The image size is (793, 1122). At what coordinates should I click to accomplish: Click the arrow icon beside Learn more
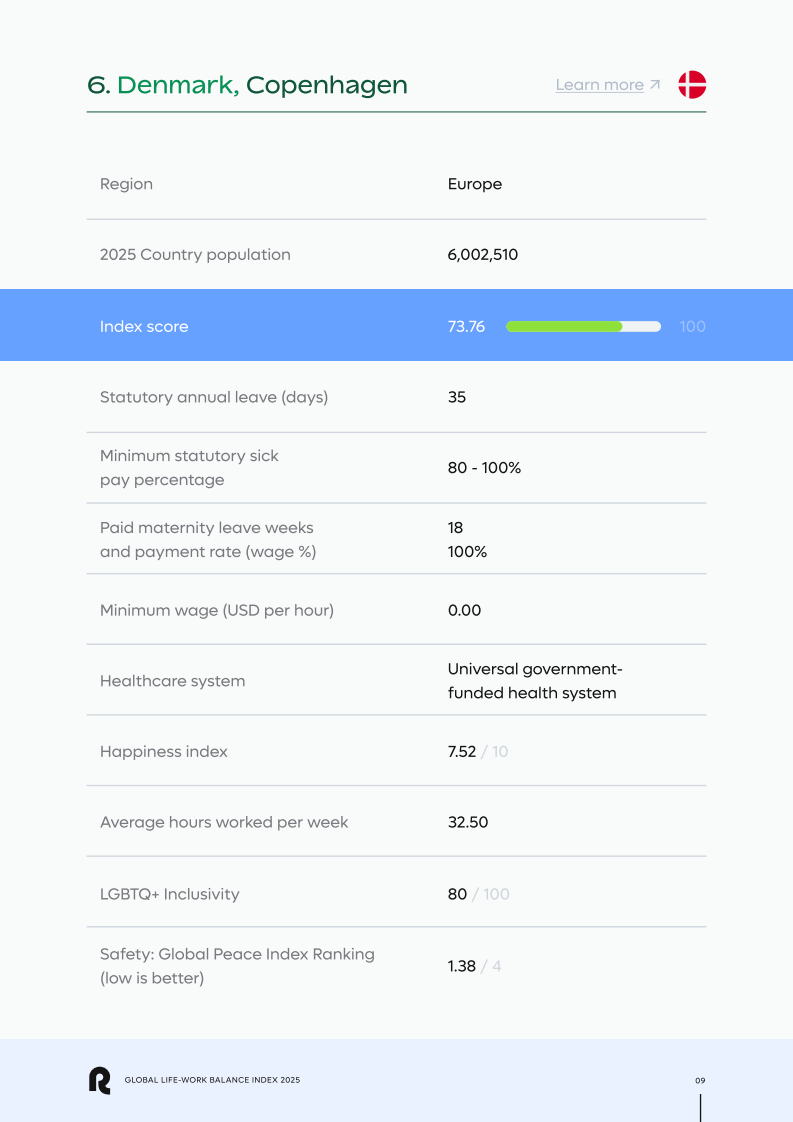coord(655,85)
